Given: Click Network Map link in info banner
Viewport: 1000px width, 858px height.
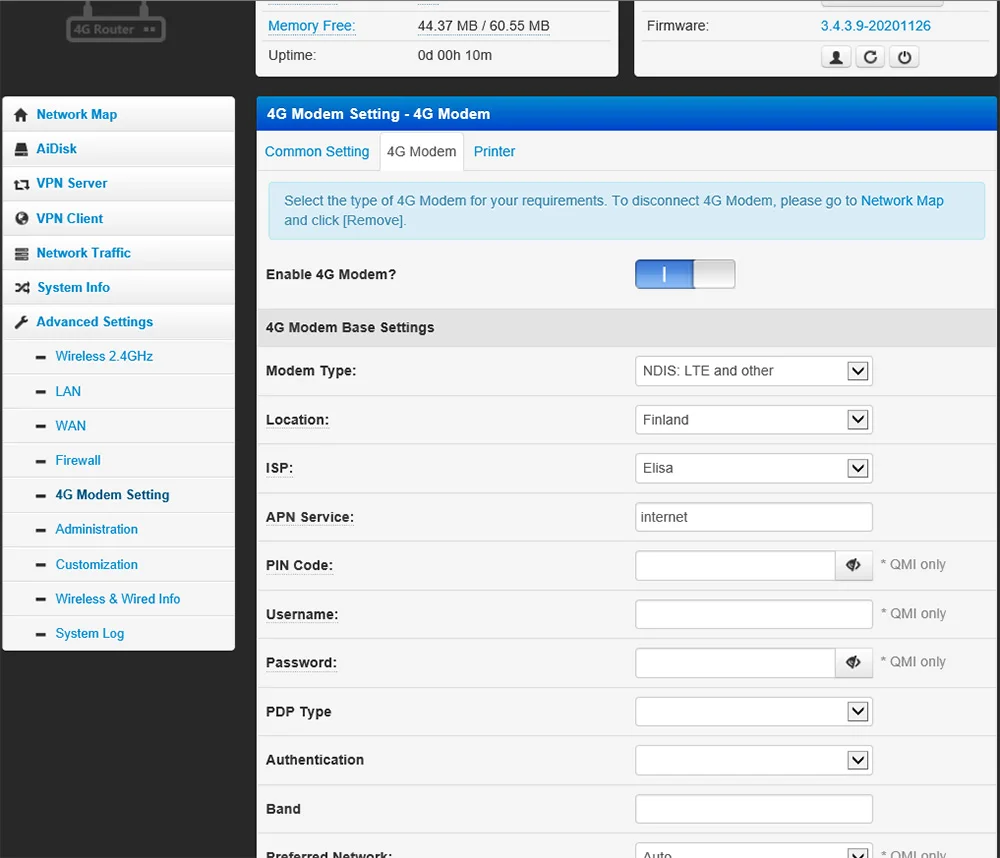Looking at the screenshot, I should click(x=902, y=201).
